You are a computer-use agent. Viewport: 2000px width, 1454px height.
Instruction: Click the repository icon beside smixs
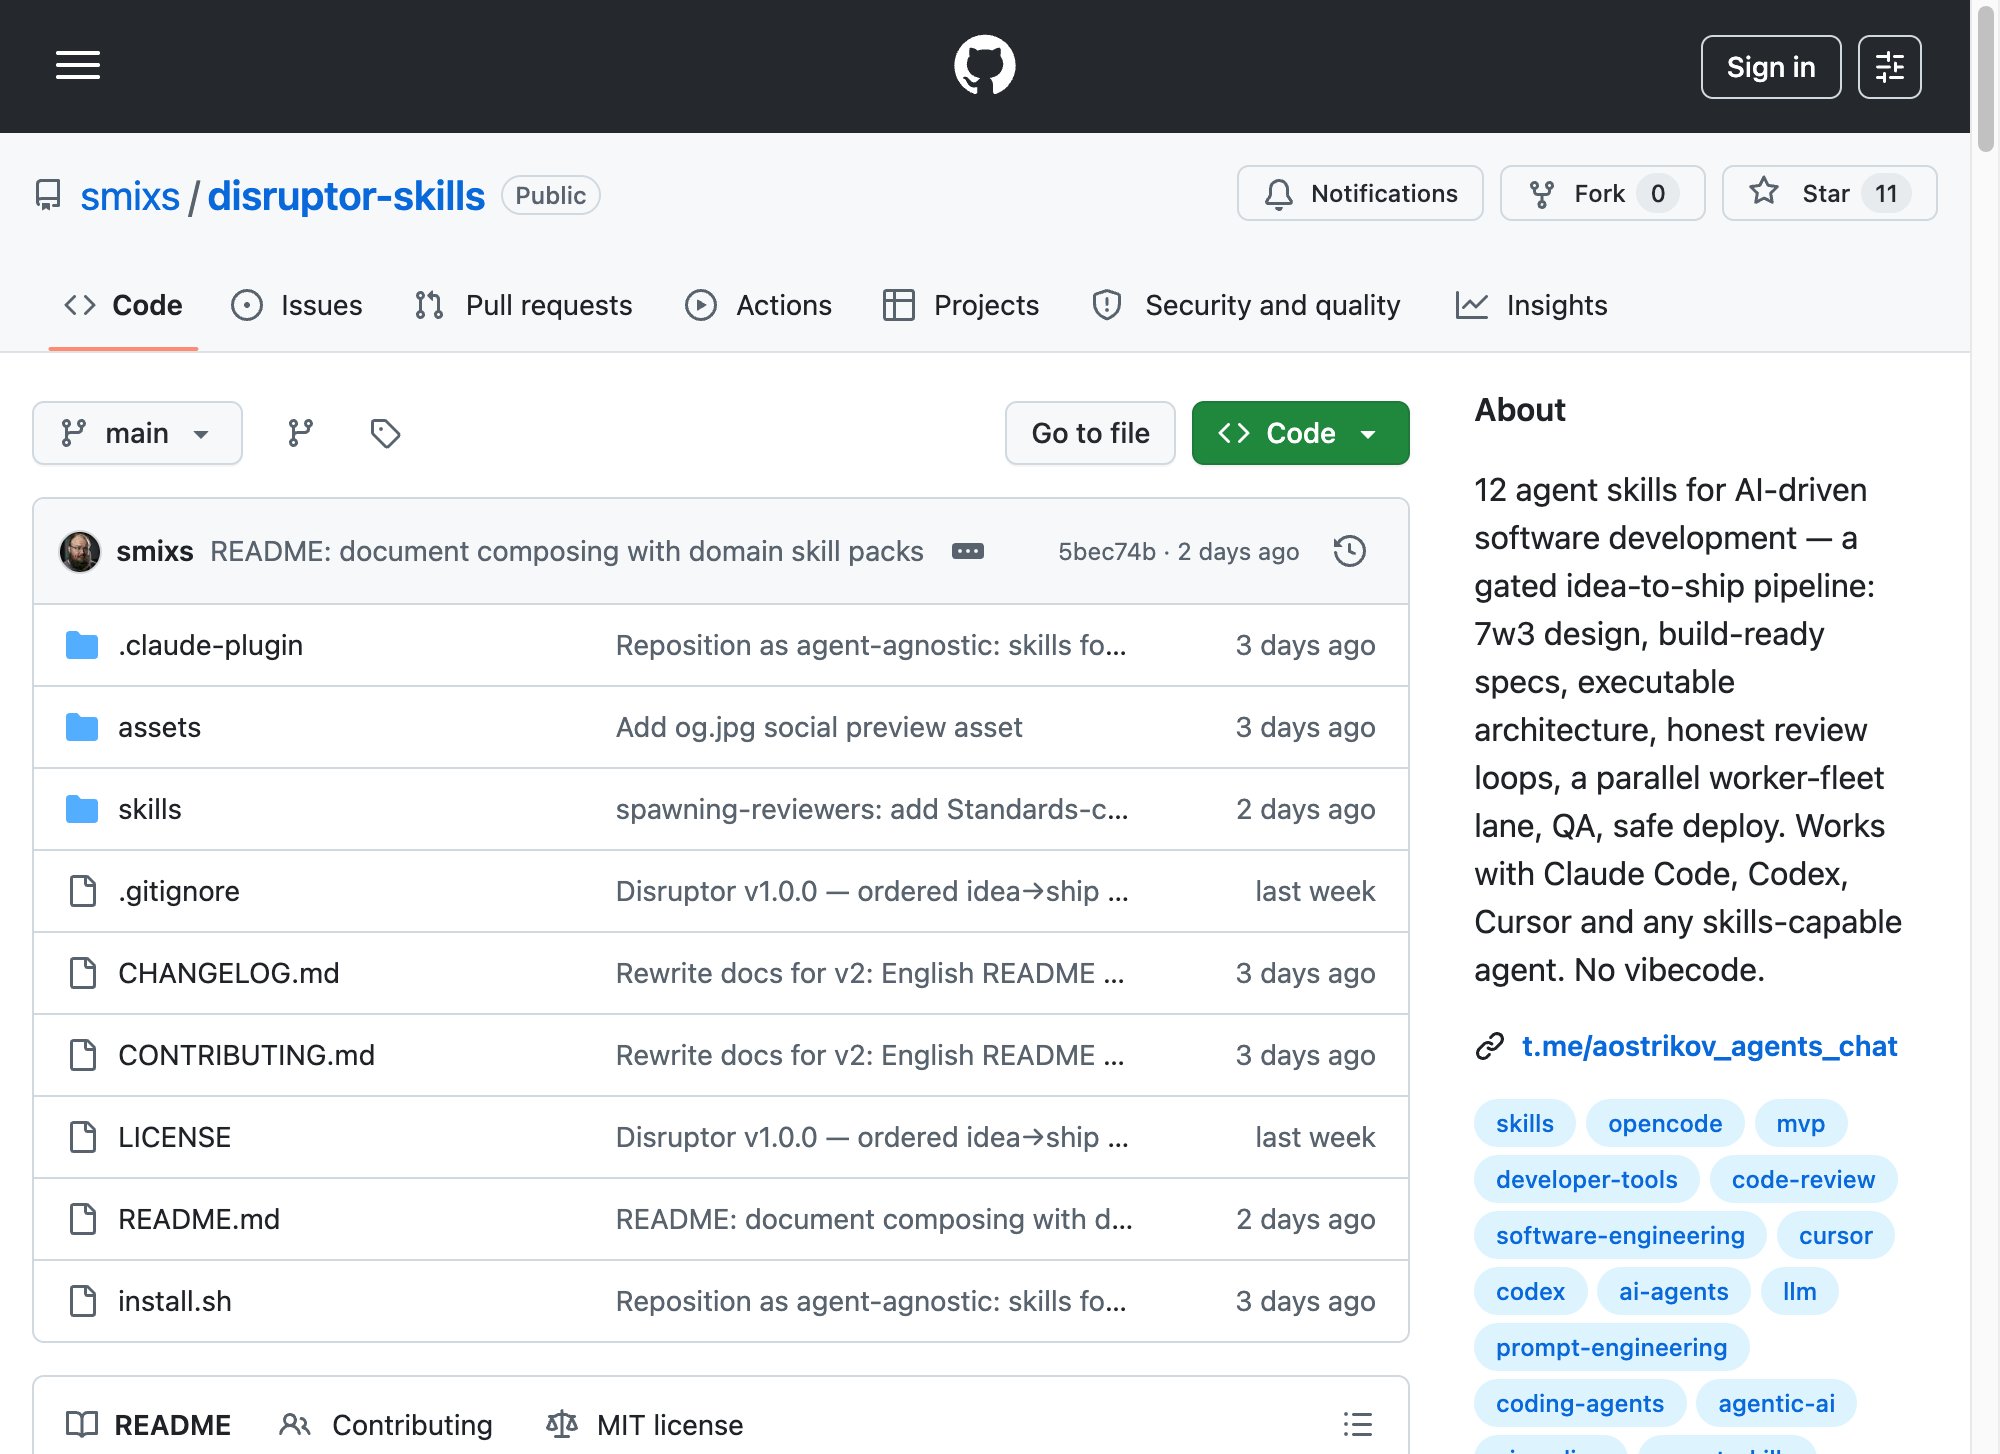pyautogui.click(x=48, y=195)
